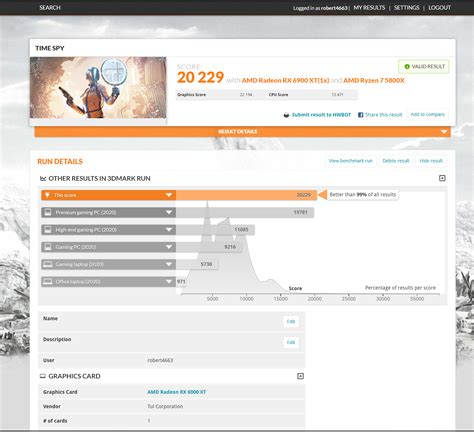Click the Hide result button
This screenshot has height=432, width=474.
click(x=431, y=161)
